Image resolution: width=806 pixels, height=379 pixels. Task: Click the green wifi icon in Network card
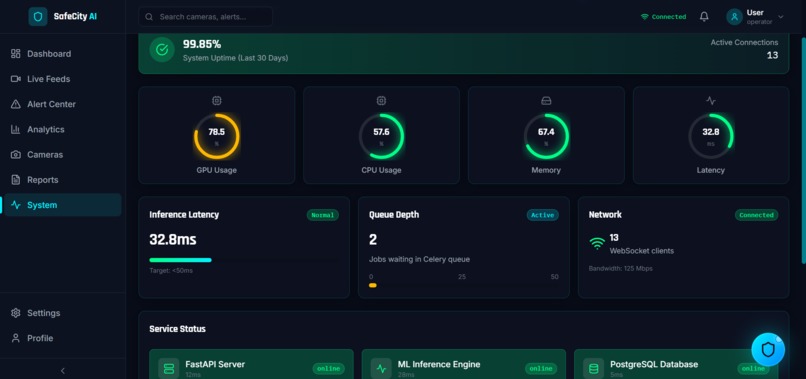(597, 244)
